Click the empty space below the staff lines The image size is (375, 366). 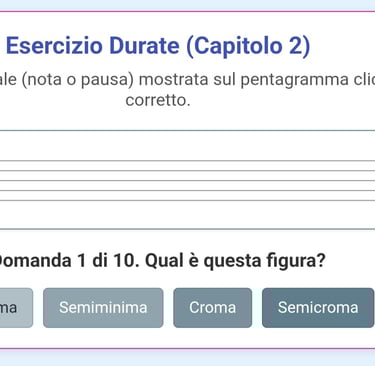click(187, 215)
